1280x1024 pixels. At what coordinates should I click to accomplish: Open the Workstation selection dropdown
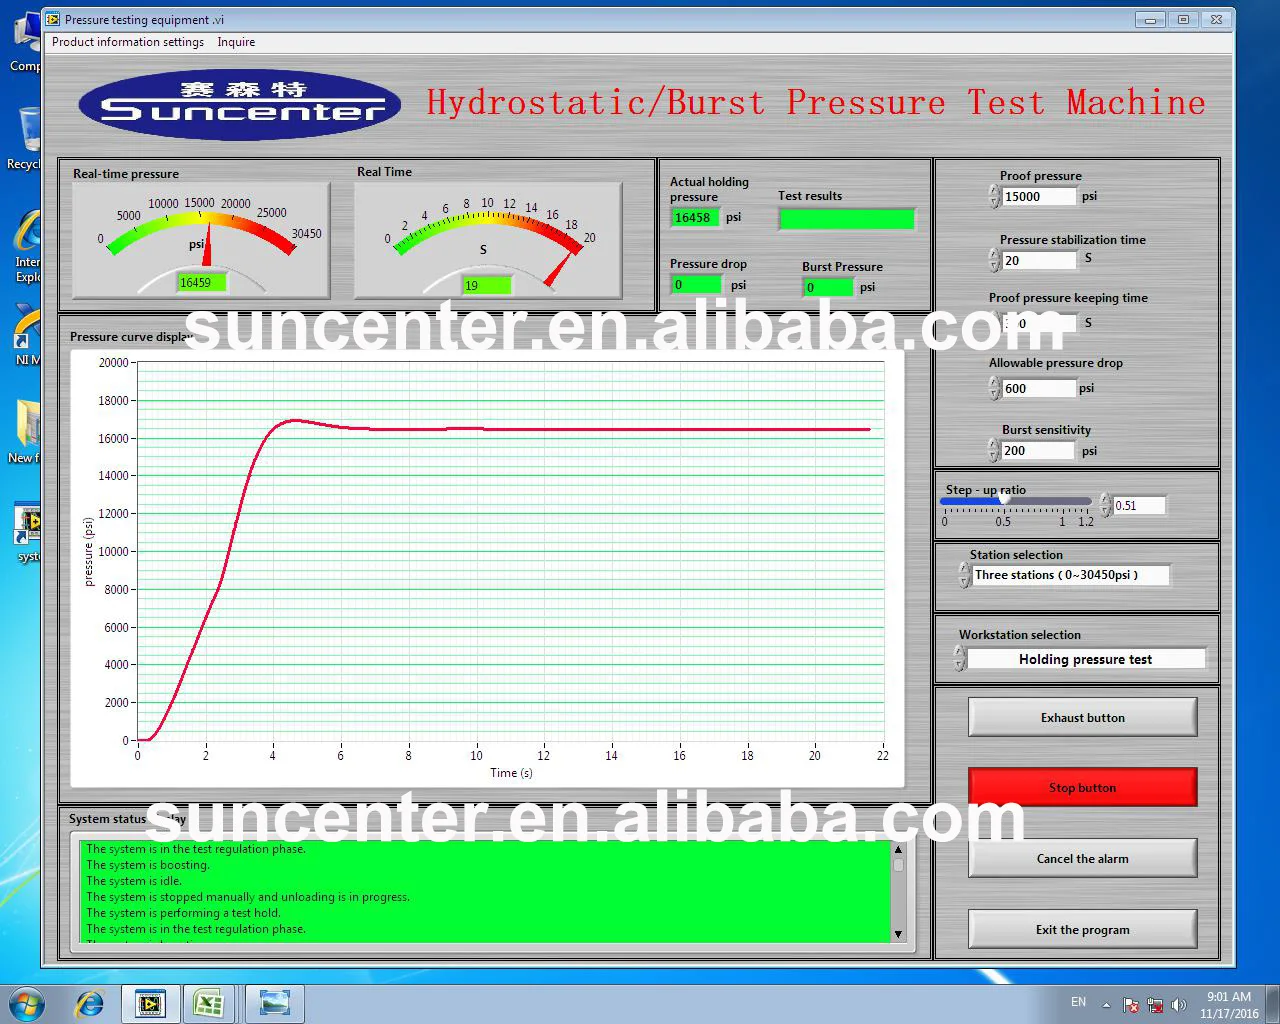(x=1085, y=659)
